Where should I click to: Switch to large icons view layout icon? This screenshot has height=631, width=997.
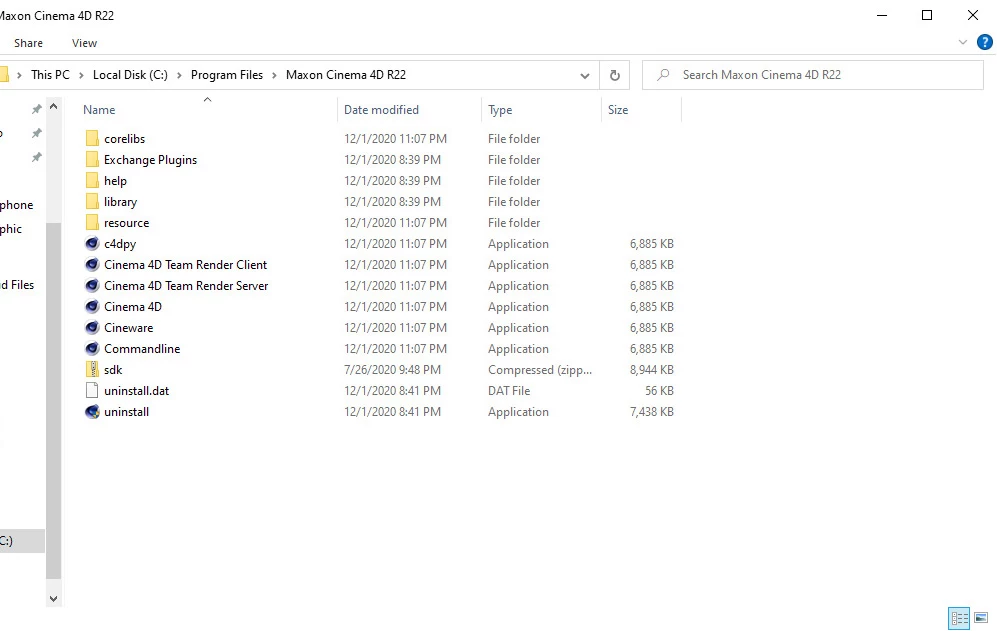tap(981, 618)
